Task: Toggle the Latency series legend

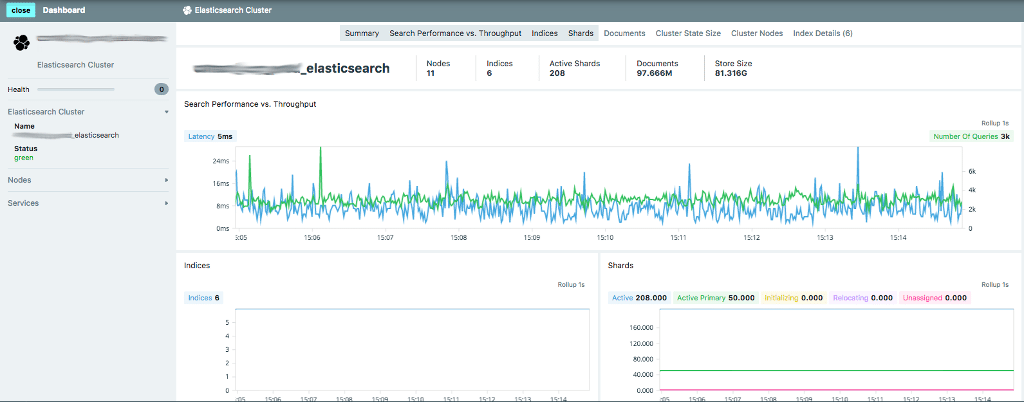Action: 210,136
